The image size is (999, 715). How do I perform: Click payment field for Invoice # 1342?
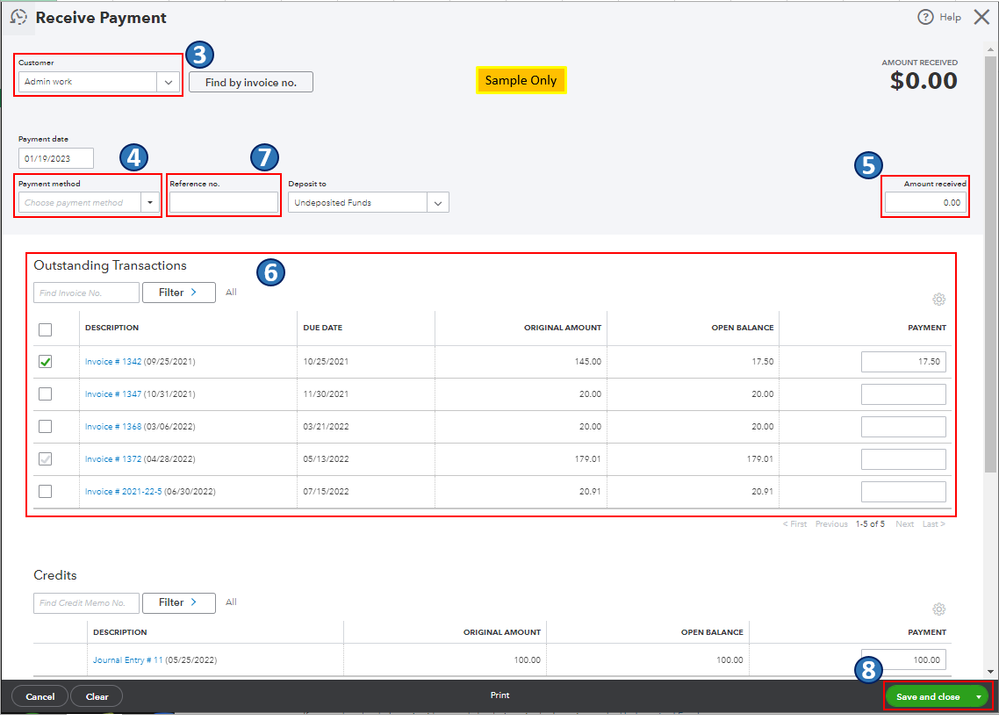pyautogui.click(x=903, y=361)
